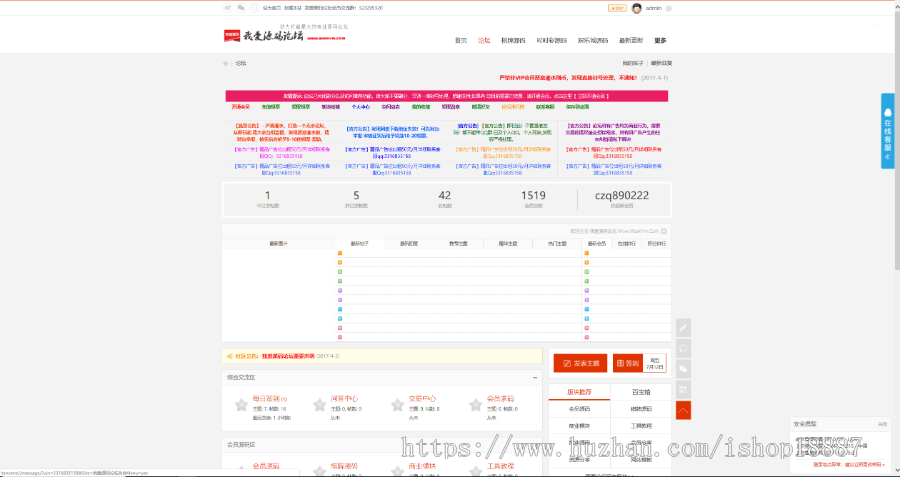The height and width of the screenshot is (477, 900).
Task: Open the 交易中心 forum link
Action: tap(422, 398)
